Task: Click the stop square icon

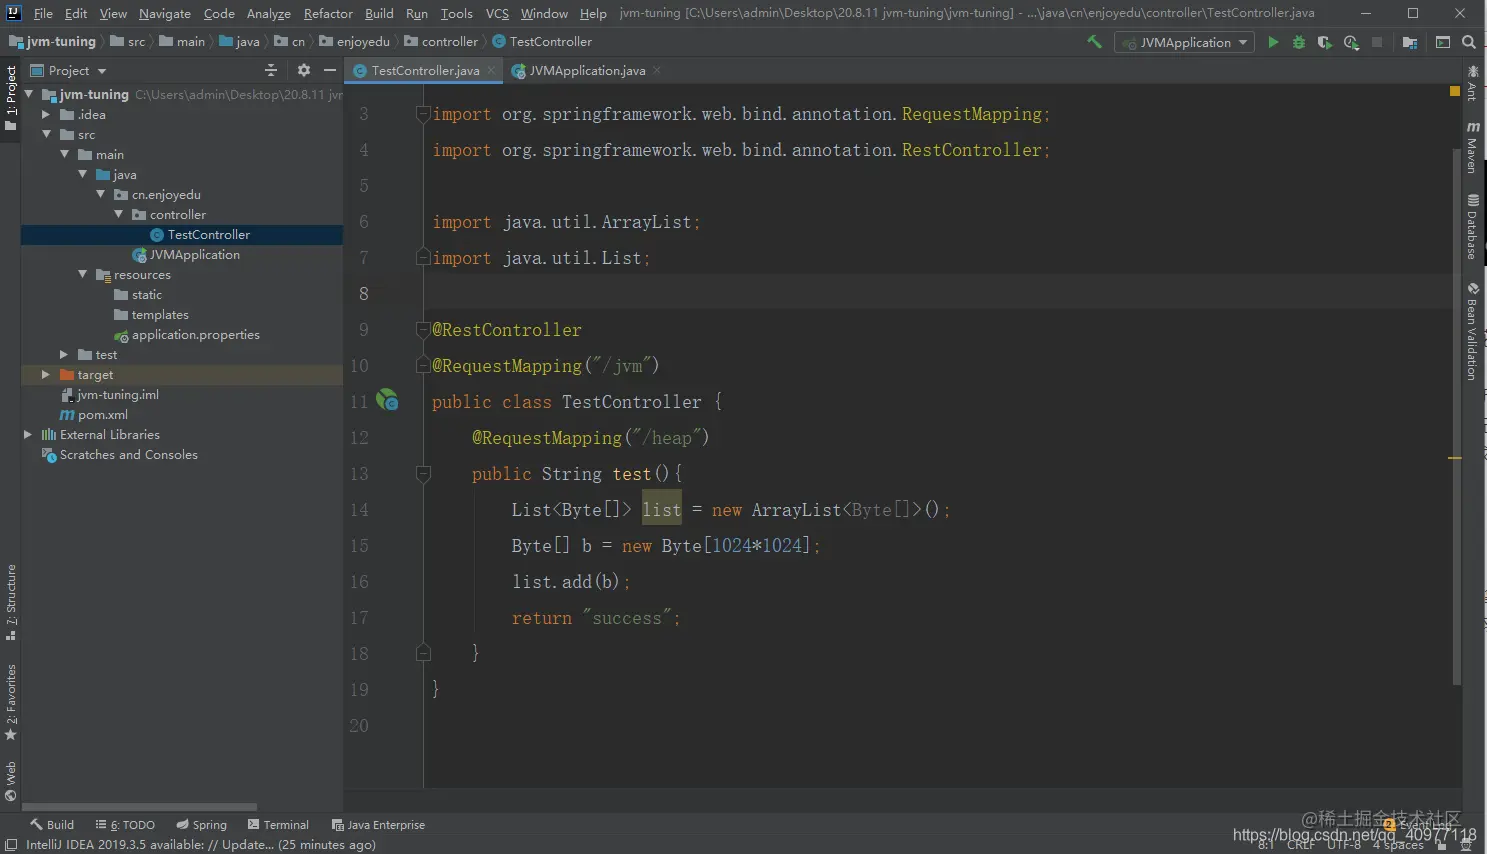Action: tap(1377, 42)
